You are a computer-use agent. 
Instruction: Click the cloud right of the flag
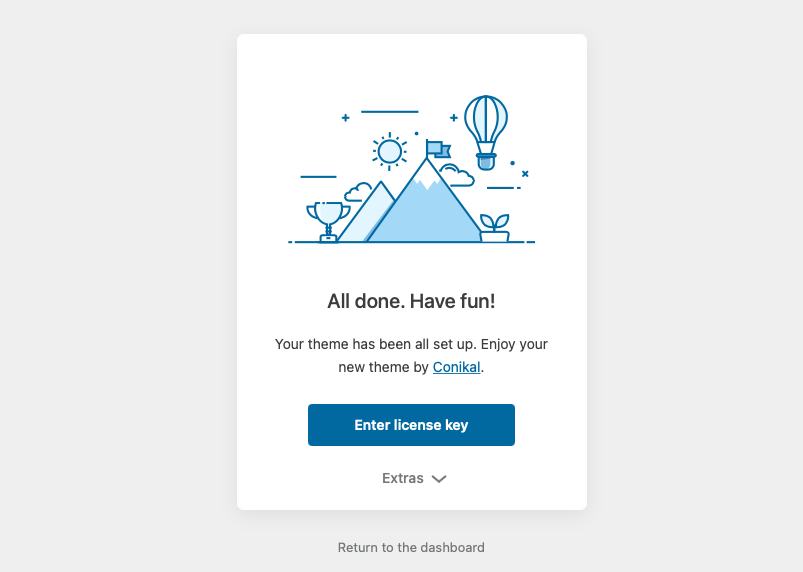pyautogui.click(x=457, y=176)
